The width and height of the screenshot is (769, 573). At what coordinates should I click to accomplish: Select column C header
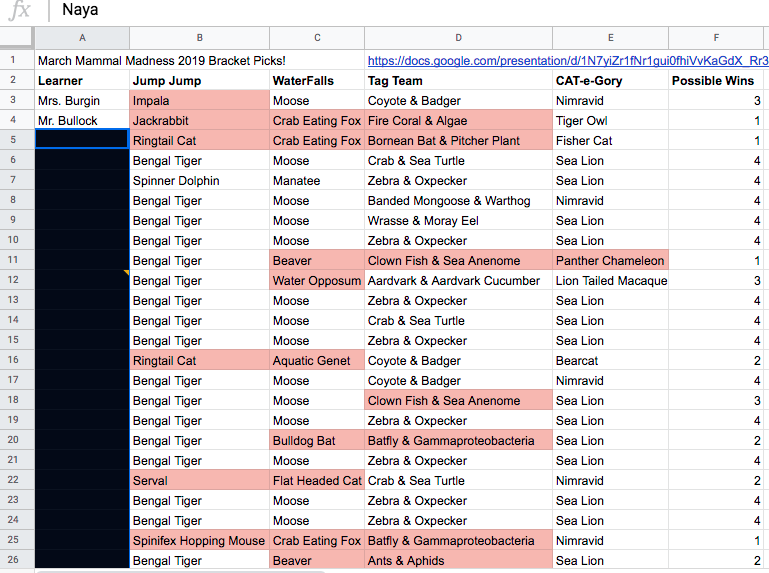tap(317, 38)
